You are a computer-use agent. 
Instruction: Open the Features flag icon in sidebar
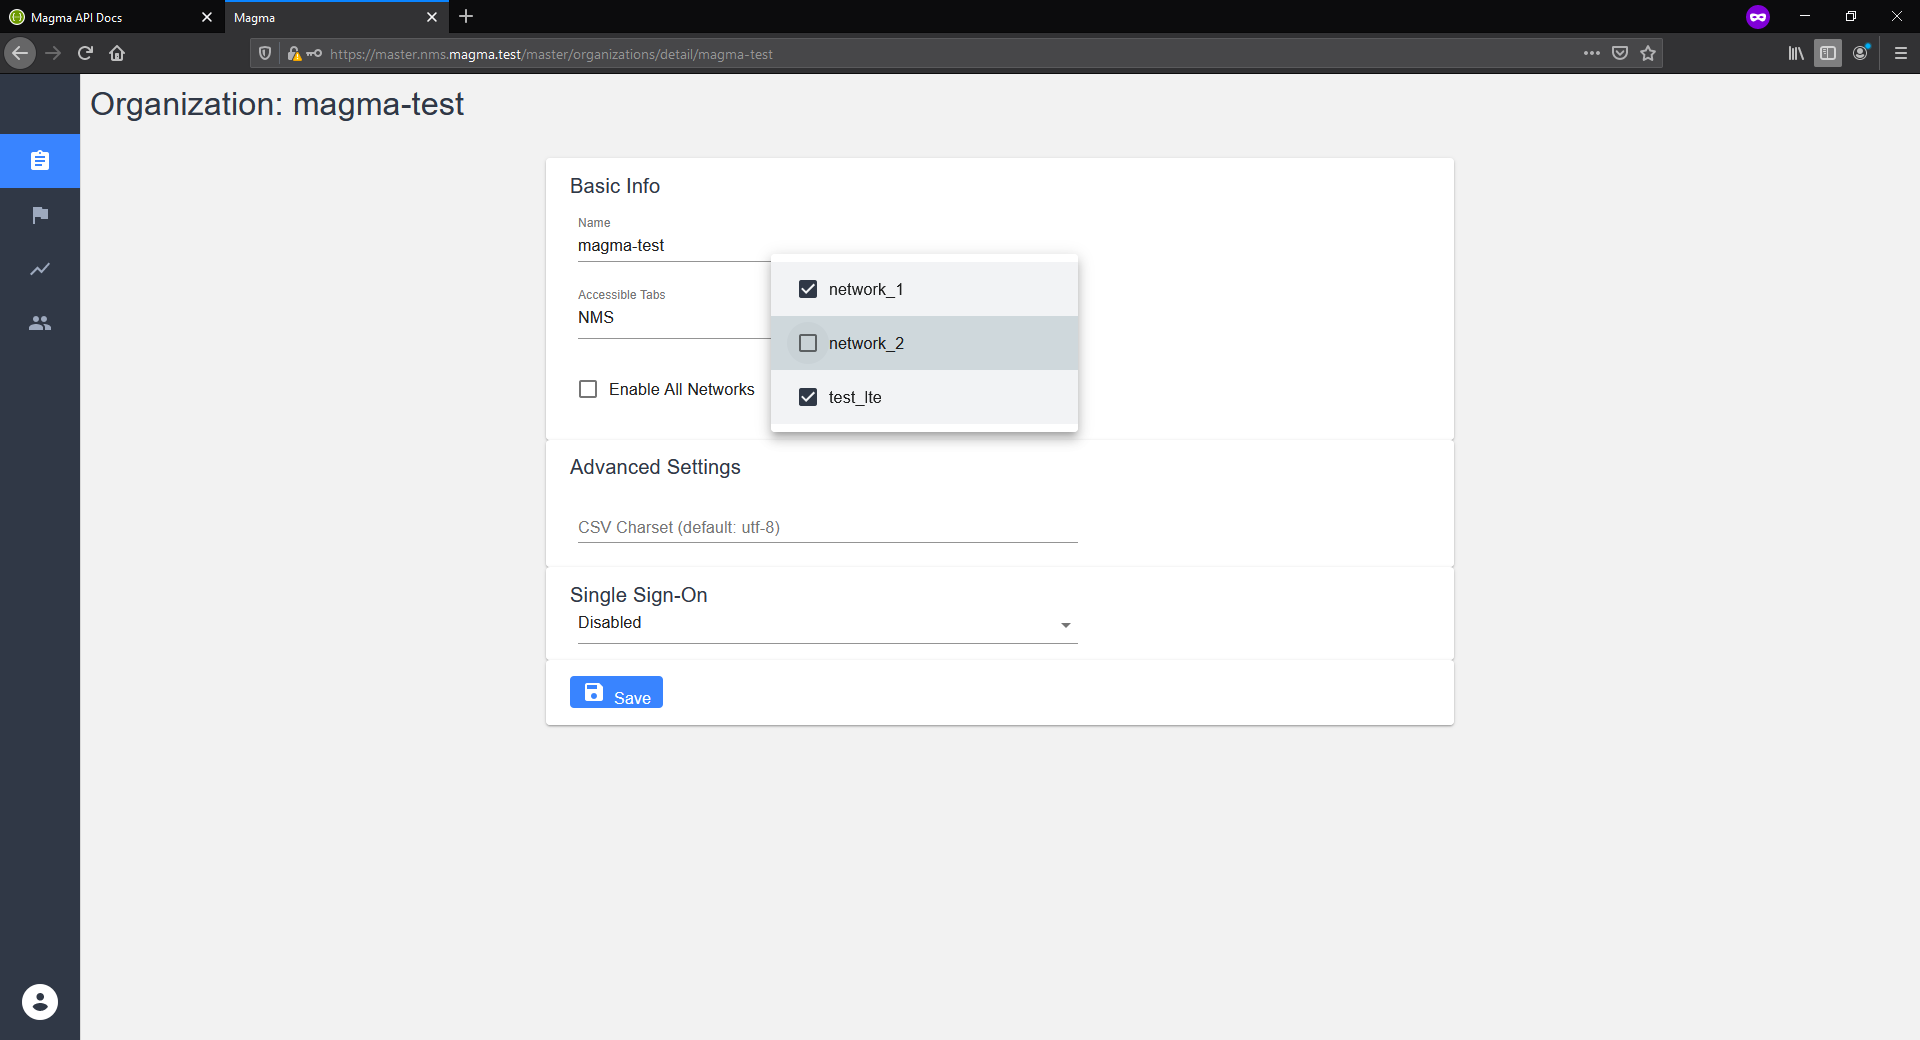tap(40, 215)
